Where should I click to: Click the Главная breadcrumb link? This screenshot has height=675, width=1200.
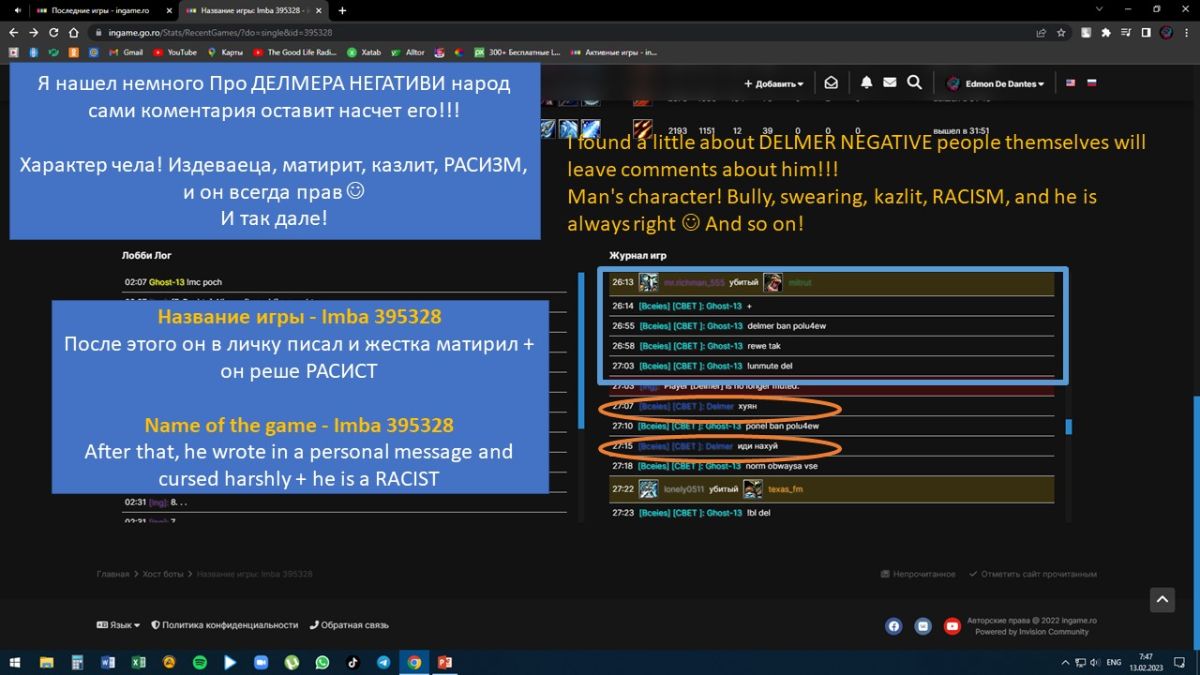pyautogui.click(x=112, y=574)
